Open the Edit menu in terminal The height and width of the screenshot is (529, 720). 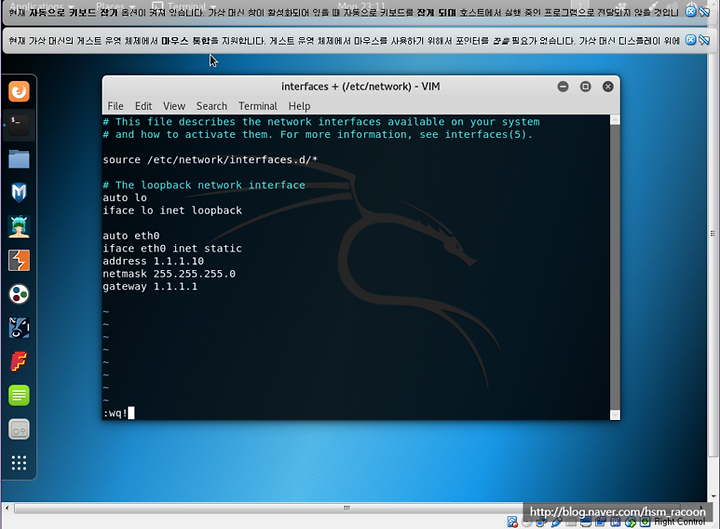(143, 106)
